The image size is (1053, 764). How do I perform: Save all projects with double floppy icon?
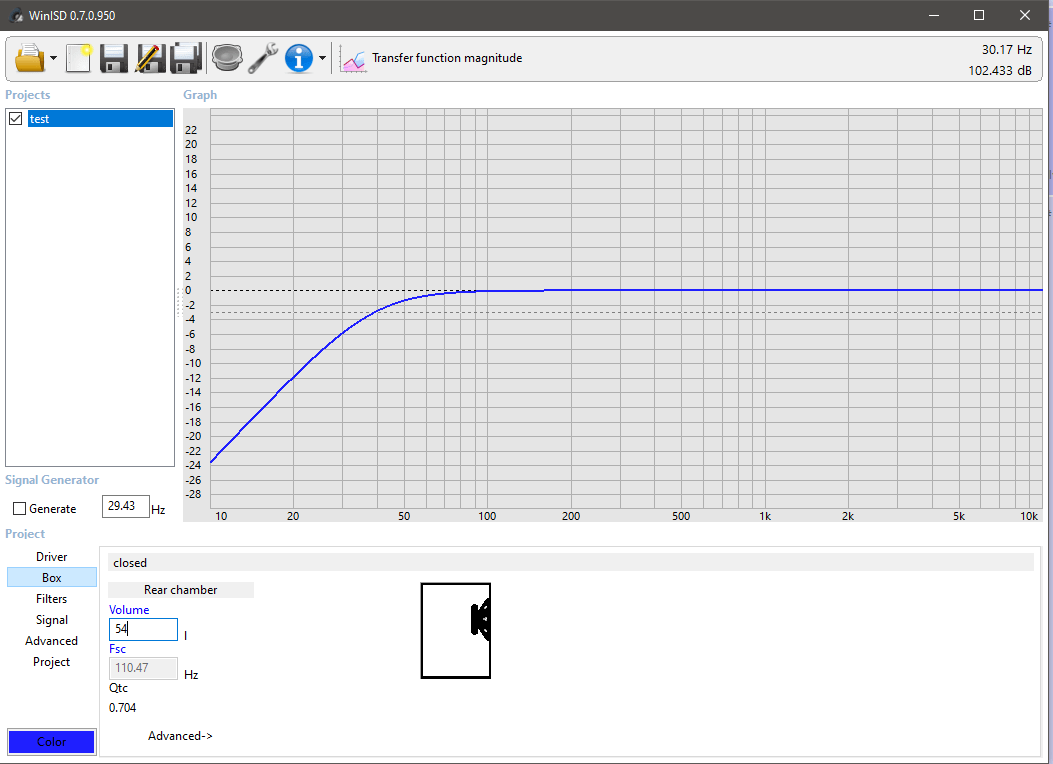(x=186, y=58)
